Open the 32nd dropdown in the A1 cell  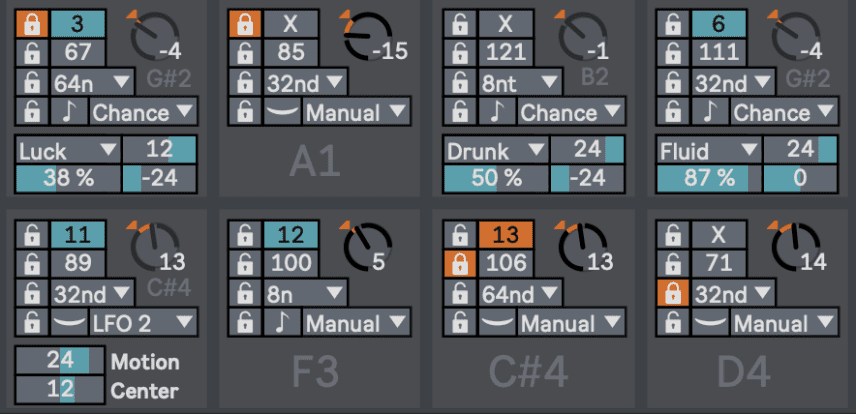point(306,82)
